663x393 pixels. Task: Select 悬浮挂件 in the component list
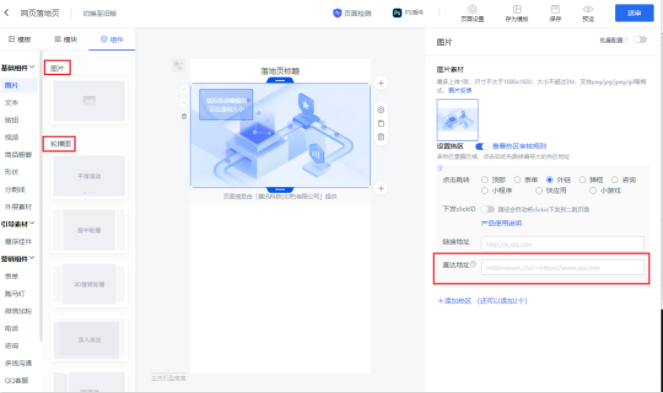pyautogui.click(x=18, y=242)
